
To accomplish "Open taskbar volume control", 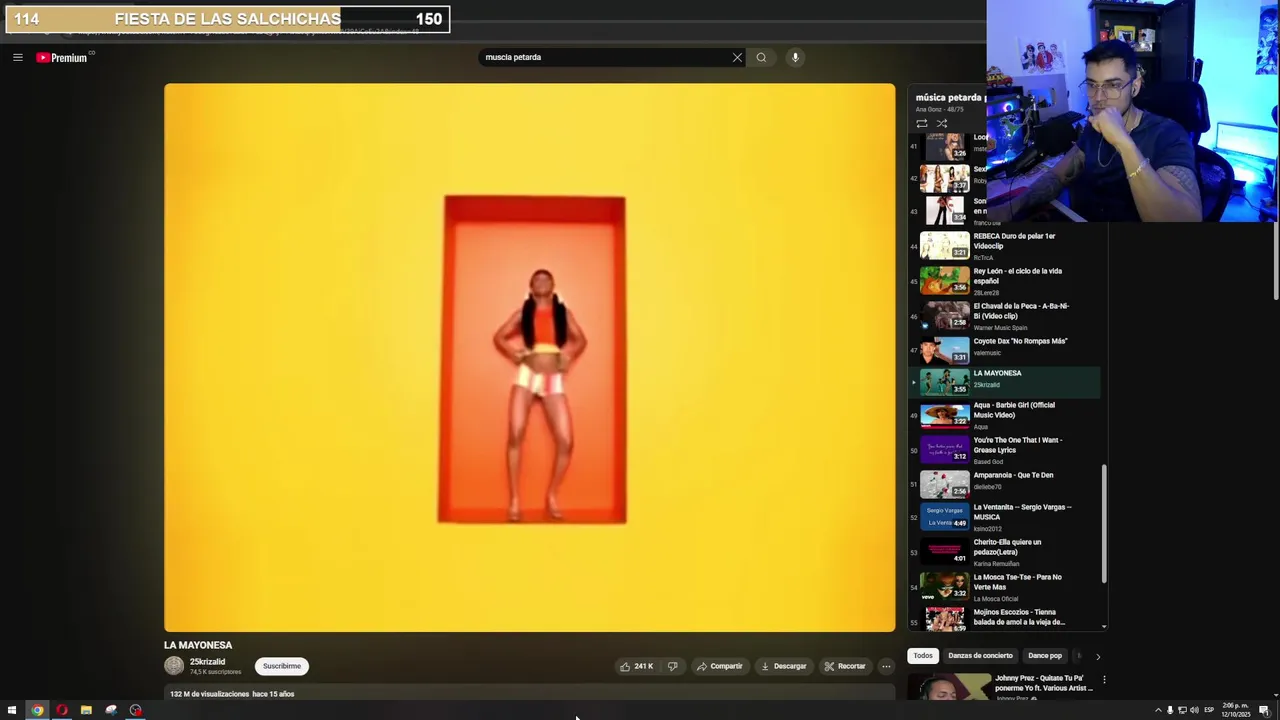I will click(1193, 710).
